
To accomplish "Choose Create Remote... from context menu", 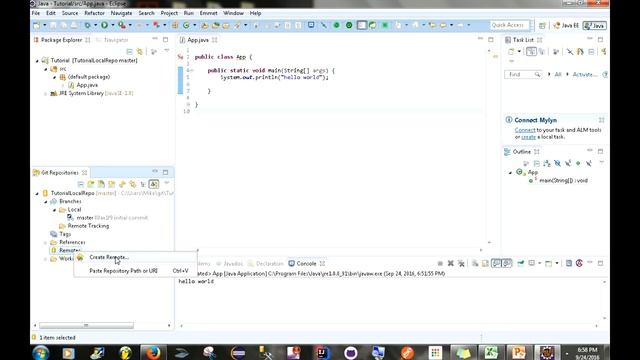I will 109,257.
